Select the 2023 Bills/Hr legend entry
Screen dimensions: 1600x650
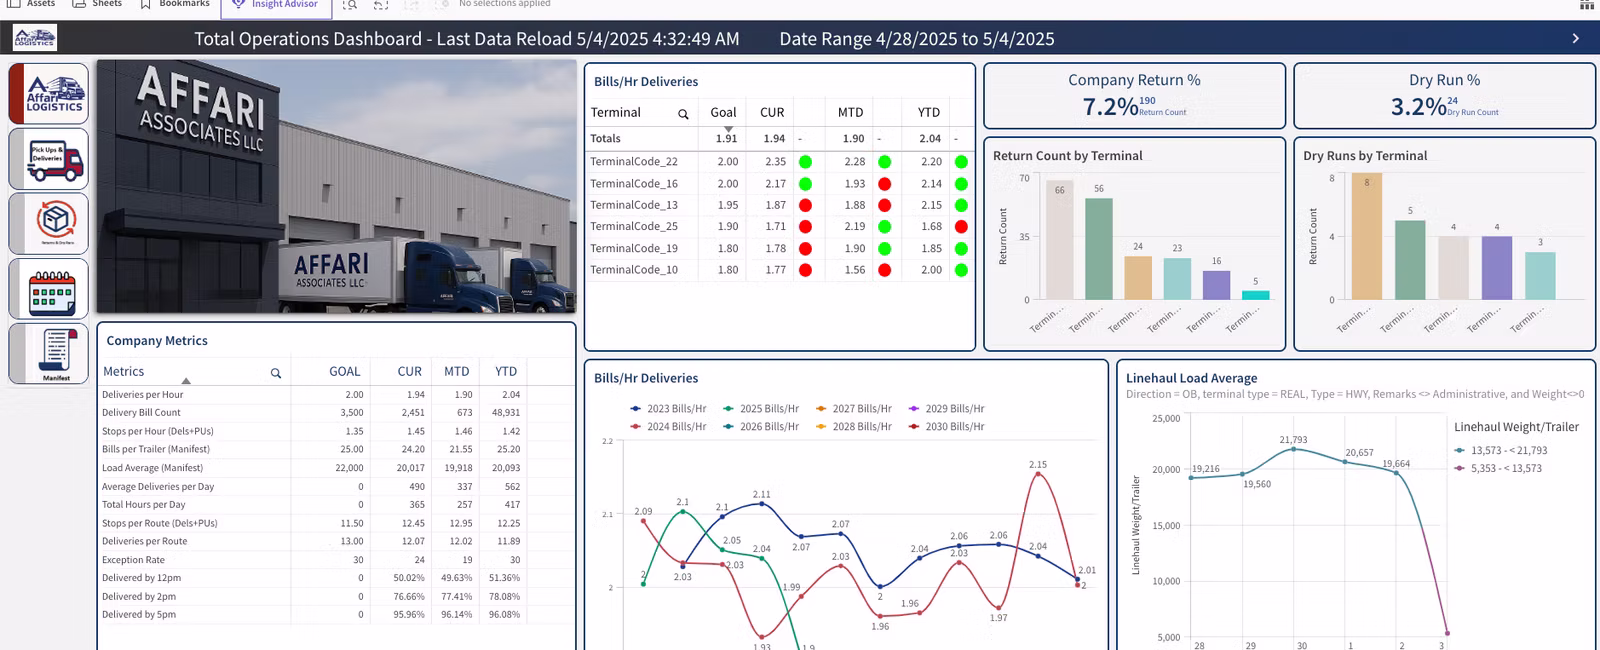tap(668, 409)
